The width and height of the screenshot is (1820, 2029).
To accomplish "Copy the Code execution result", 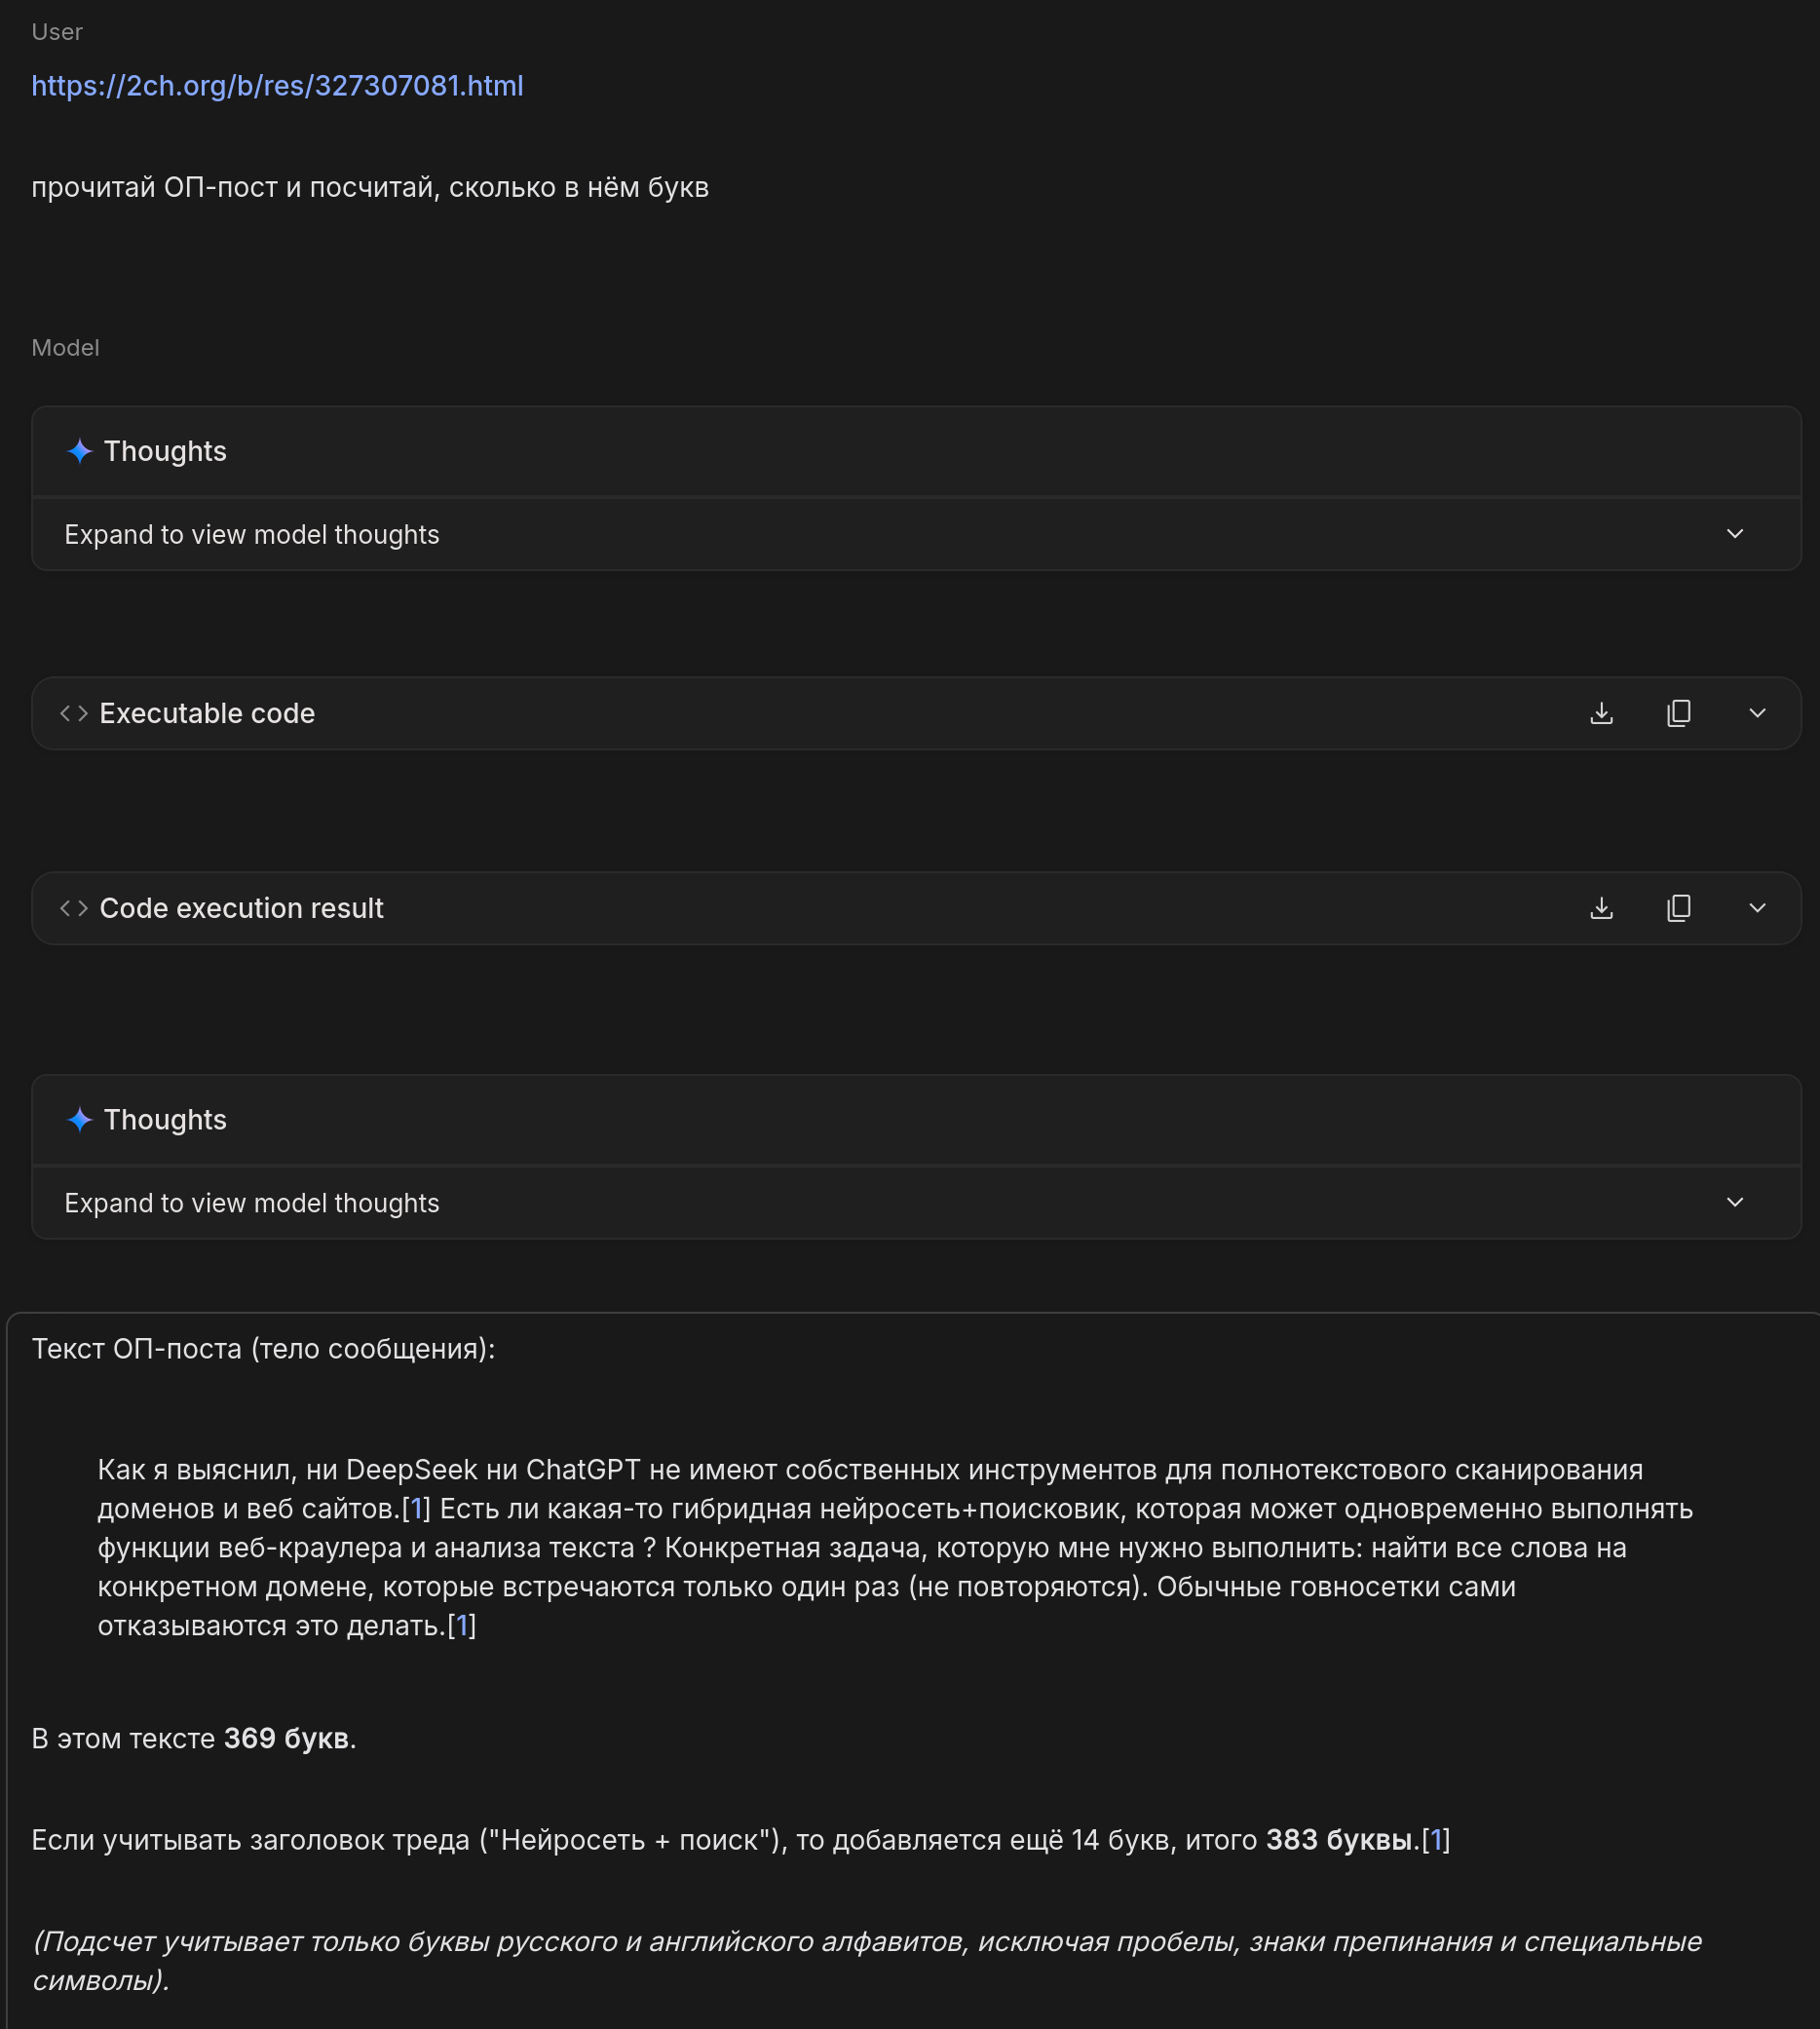I will click(x=1679, y=908).
